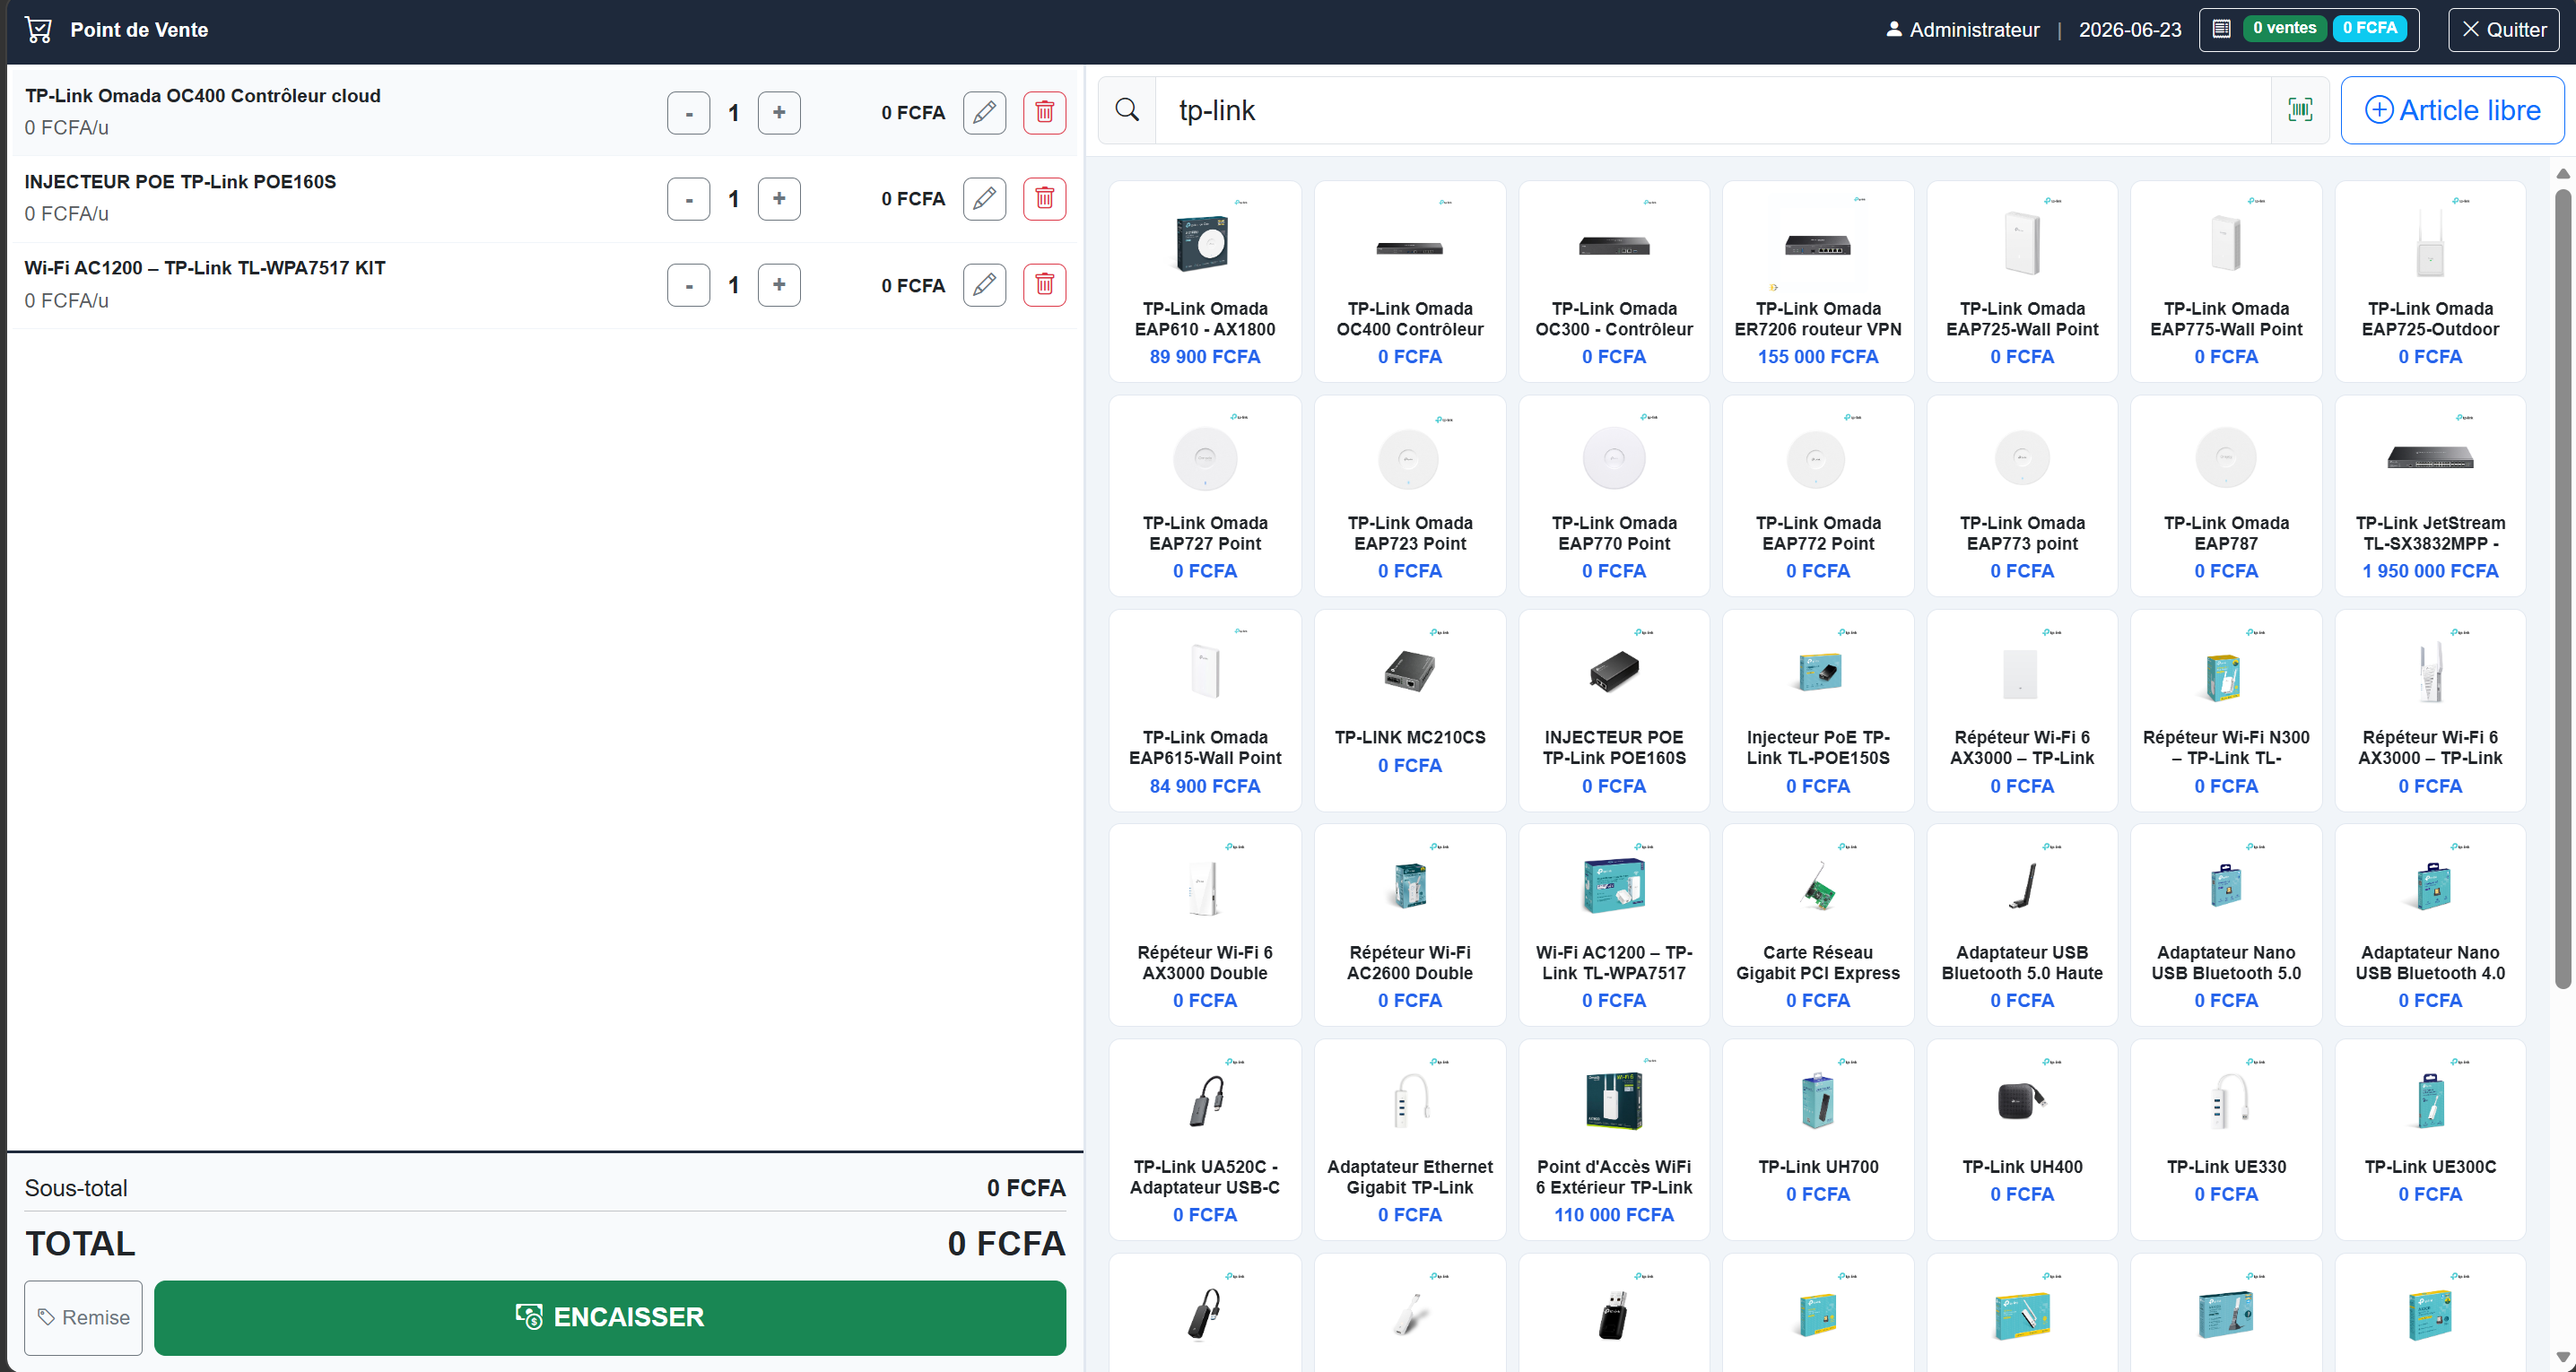Click the product list vertical scrollbar
The height and width of the screenshot is (1372, 2576).
pyautogui.click(x=2562, y=590)
